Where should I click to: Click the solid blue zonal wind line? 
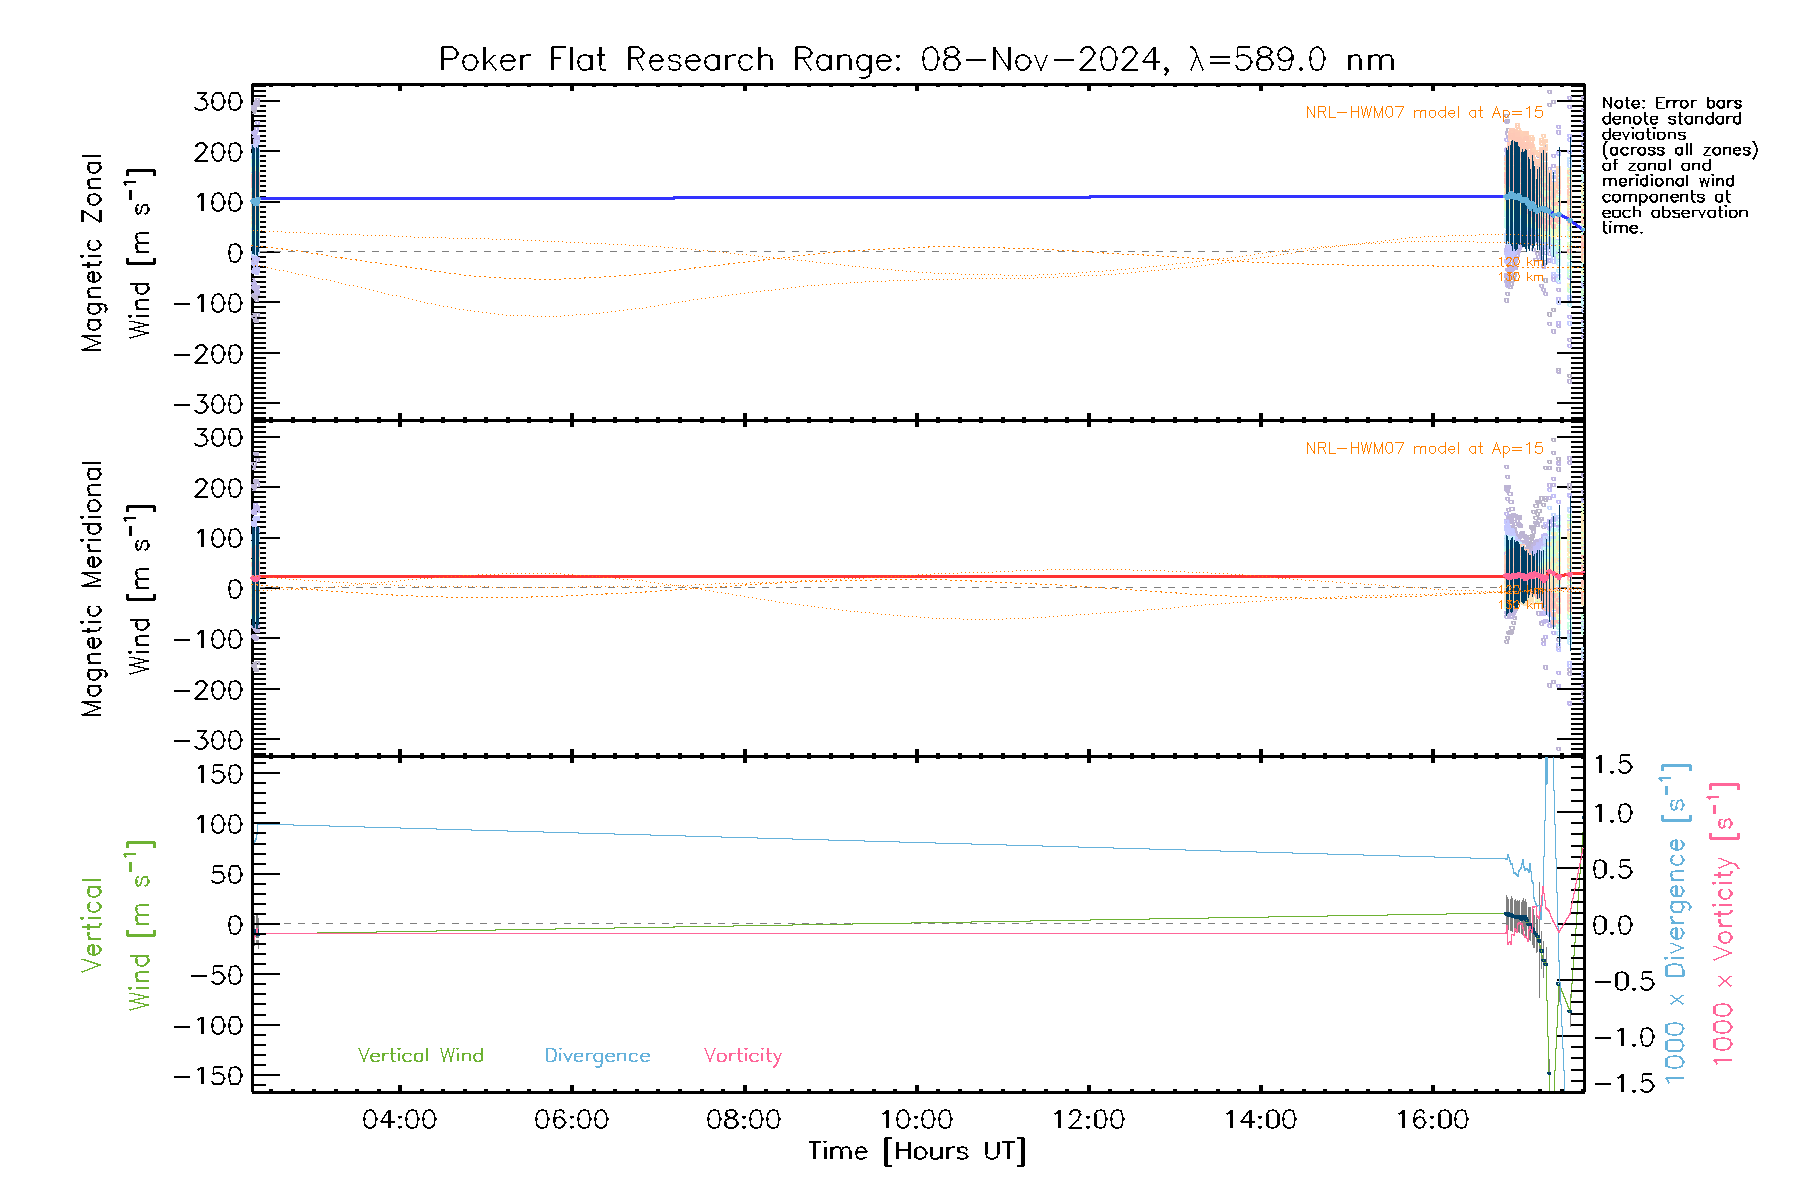tap(880, 198)
